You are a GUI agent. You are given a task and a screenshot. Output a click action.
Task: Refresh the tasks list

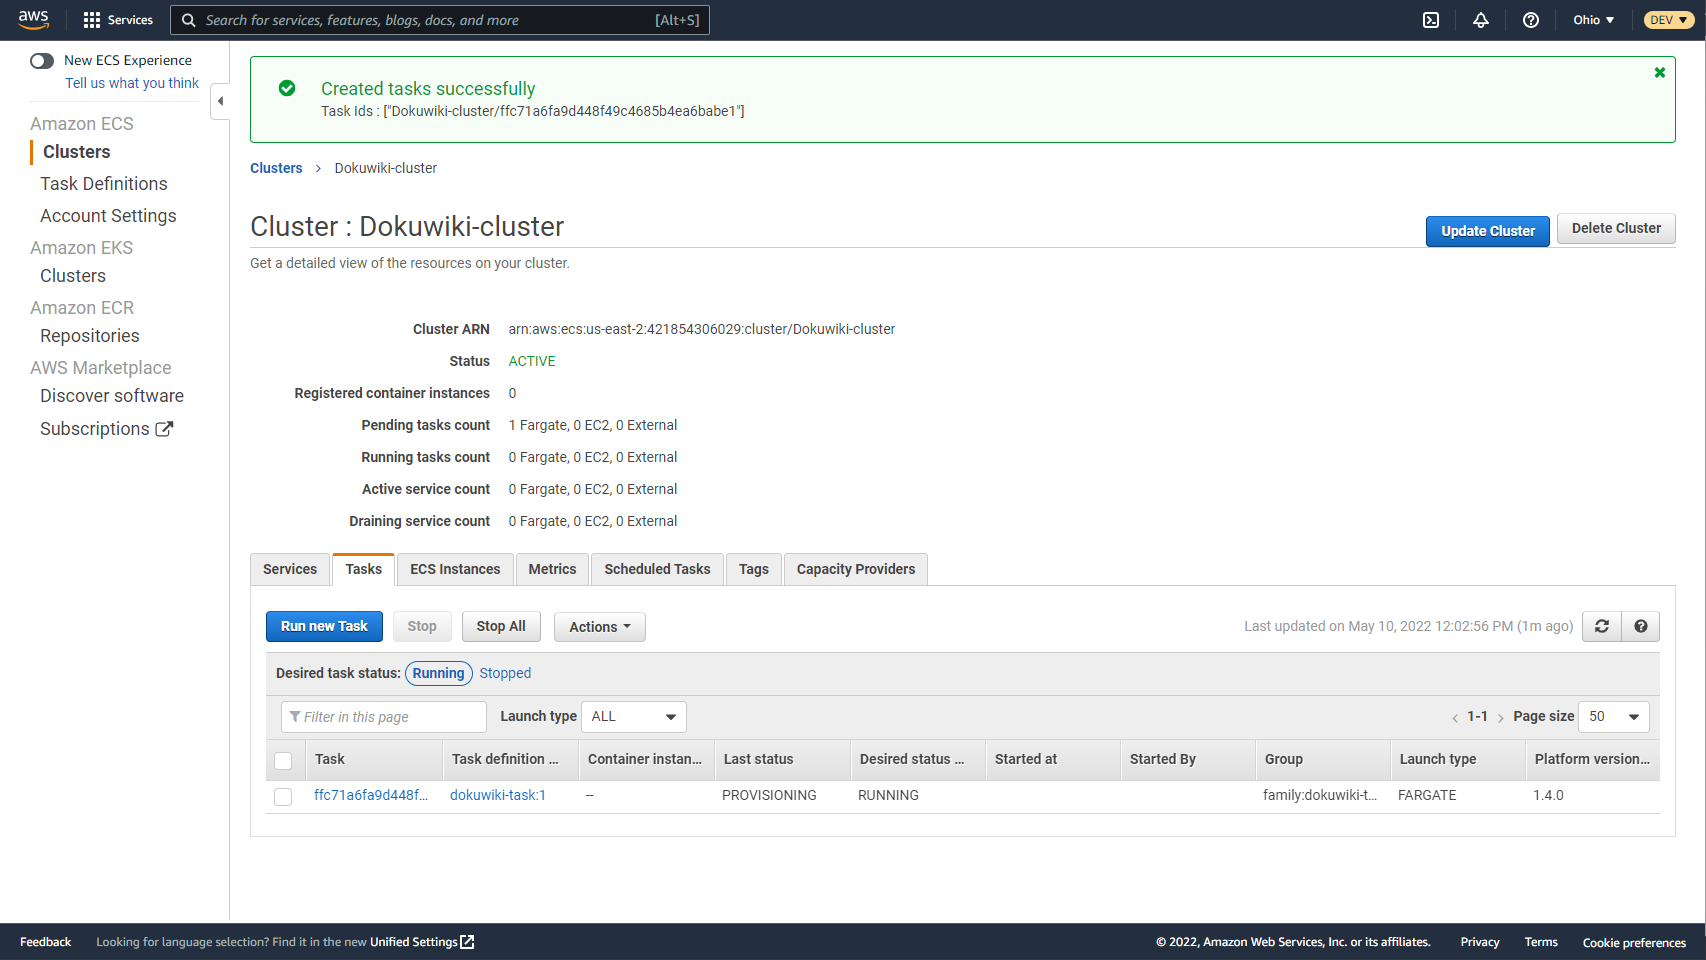tap(1602, 626)
